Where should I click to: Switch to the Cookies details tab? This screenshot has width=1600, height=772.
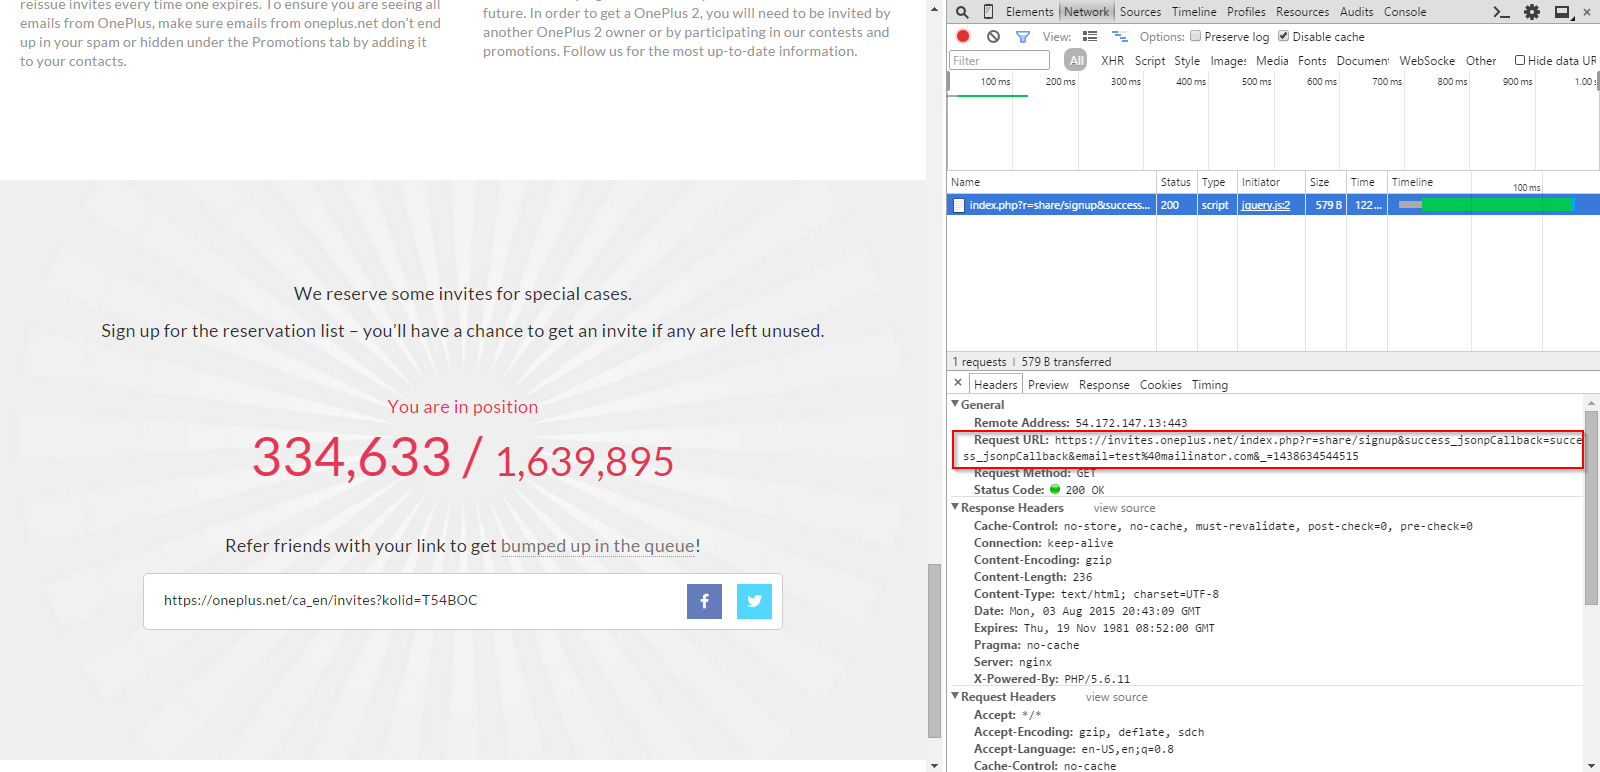pos(1160,384)
